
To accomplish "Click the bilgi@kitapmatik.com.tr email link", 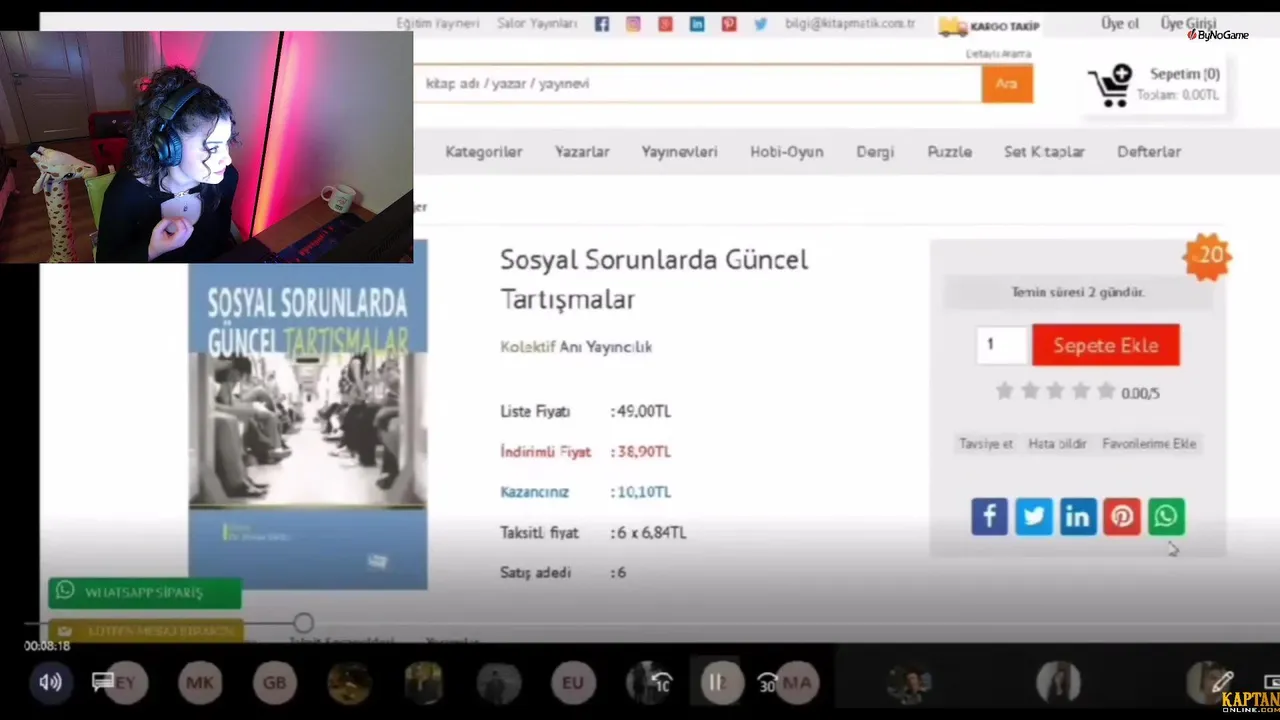I will tap(850, 24).
